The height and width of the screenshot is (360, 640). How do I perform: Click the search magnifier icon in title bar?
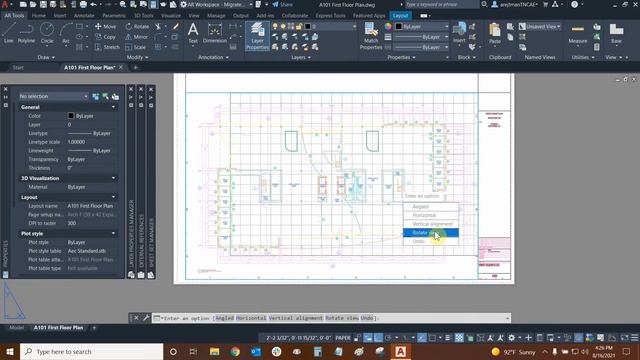click(x=484, y=4)
